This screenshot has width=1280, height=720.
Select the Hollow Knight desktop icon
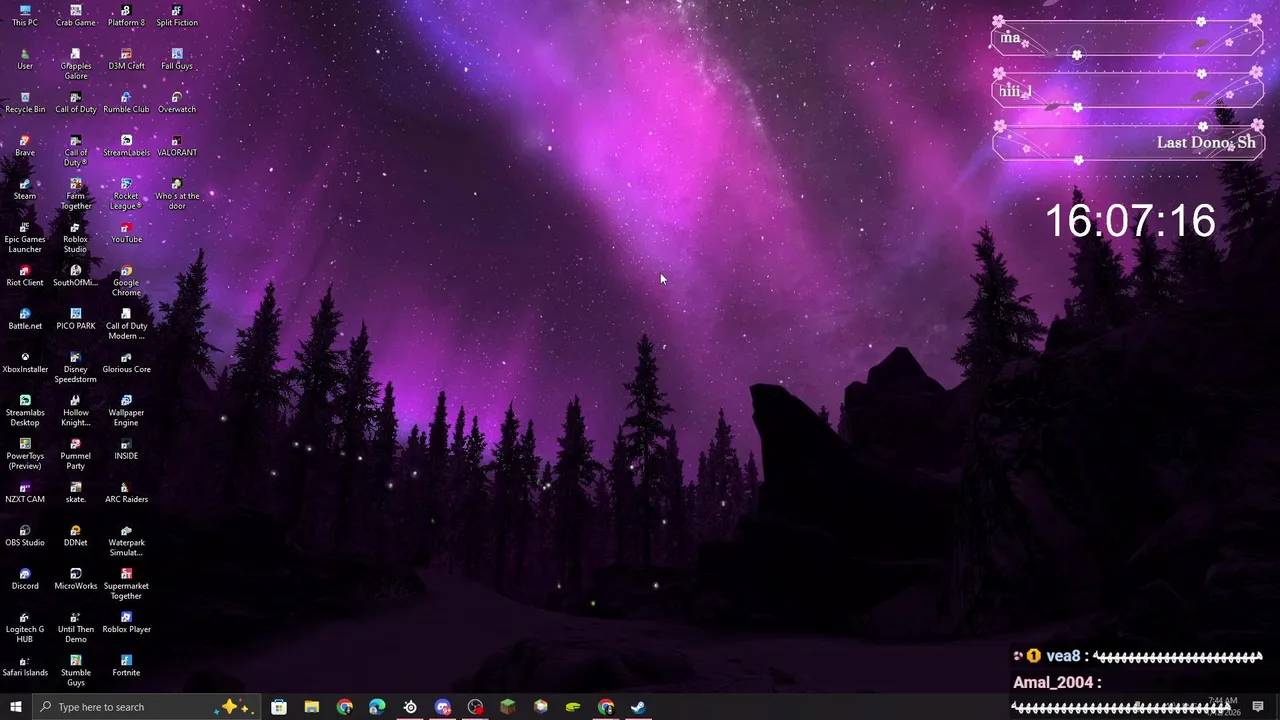[x=76, y=411]
